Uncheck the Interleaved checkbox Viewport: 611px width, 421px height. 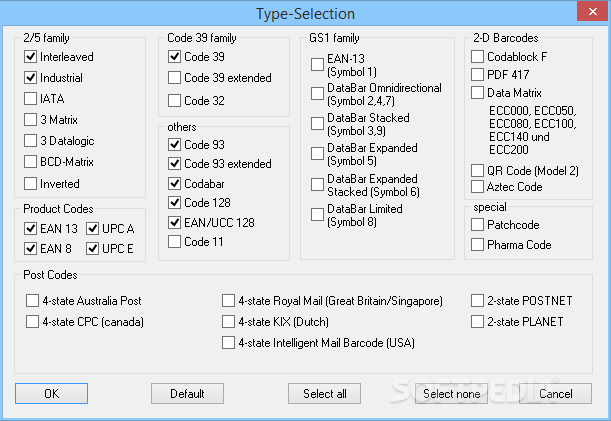[31, 57]
